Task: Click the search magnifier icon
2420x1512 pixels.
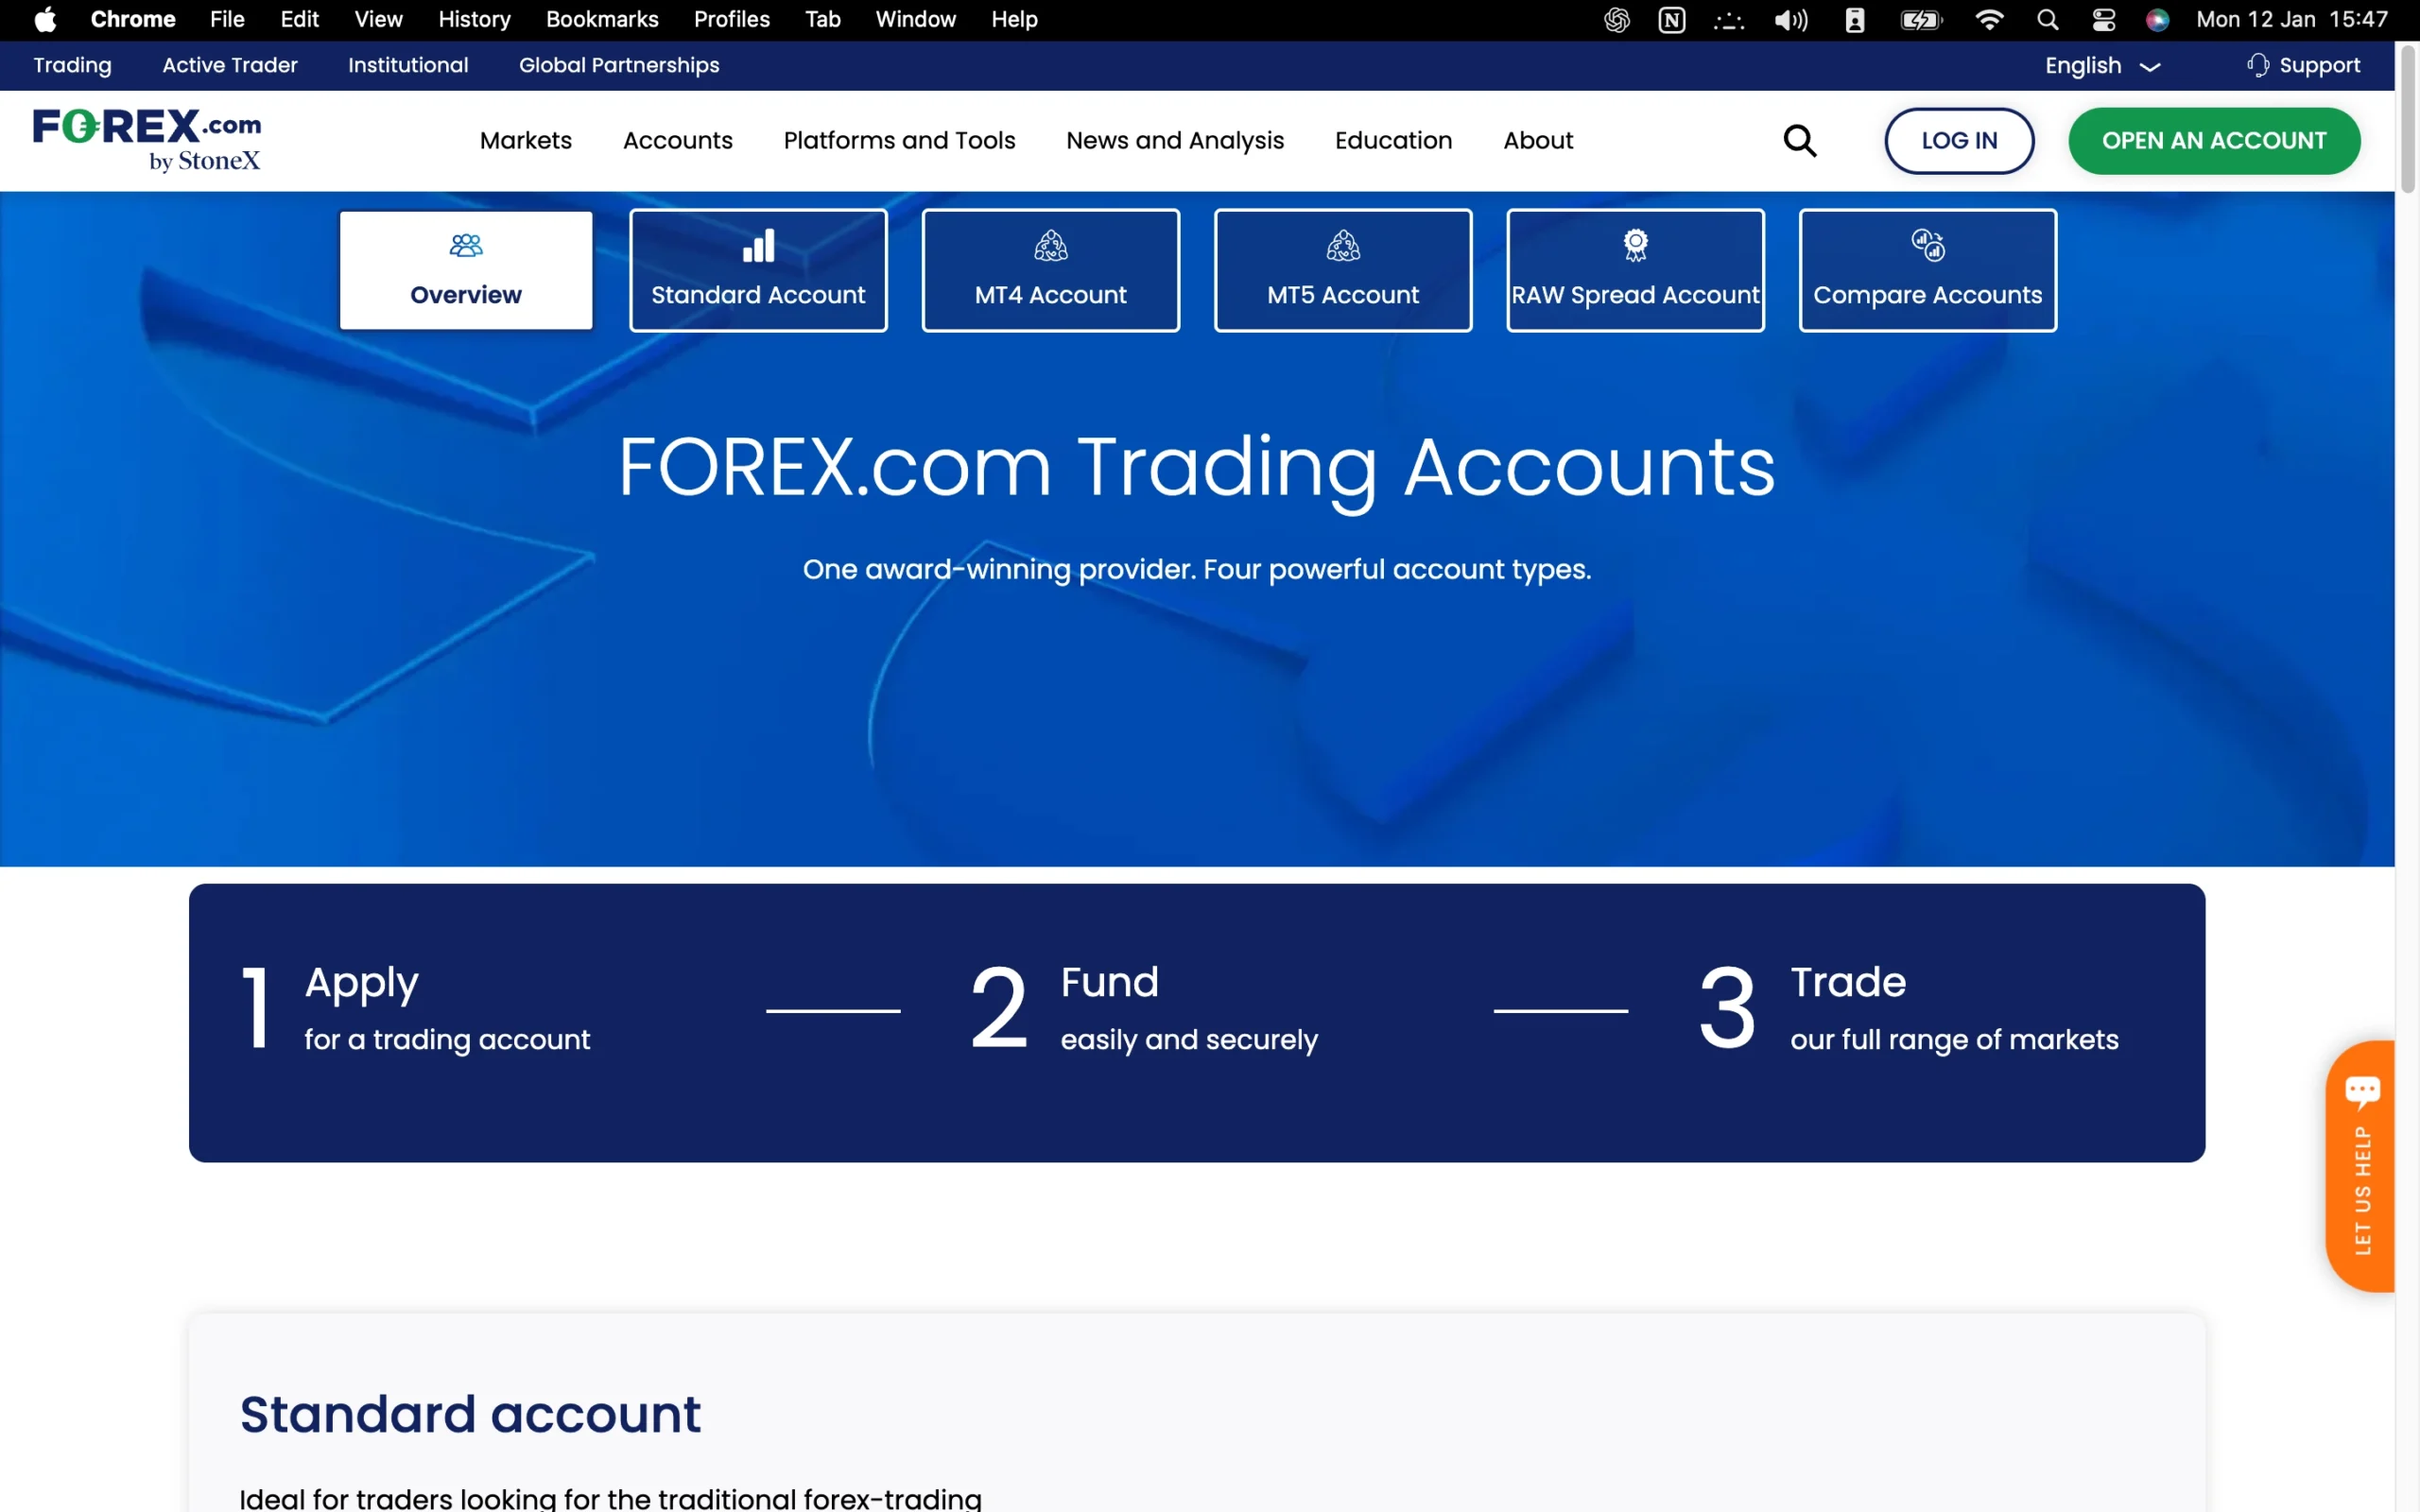Action: pyautogui.click(x=1799, y=140)
